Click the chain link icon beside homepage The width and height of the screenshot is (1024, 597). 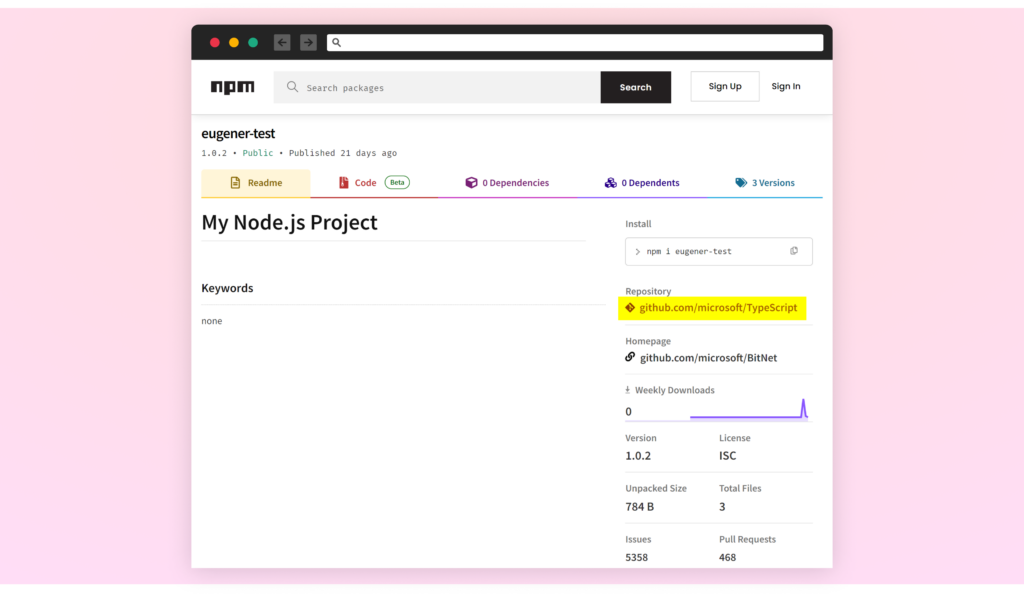click(x=630, y=357)
